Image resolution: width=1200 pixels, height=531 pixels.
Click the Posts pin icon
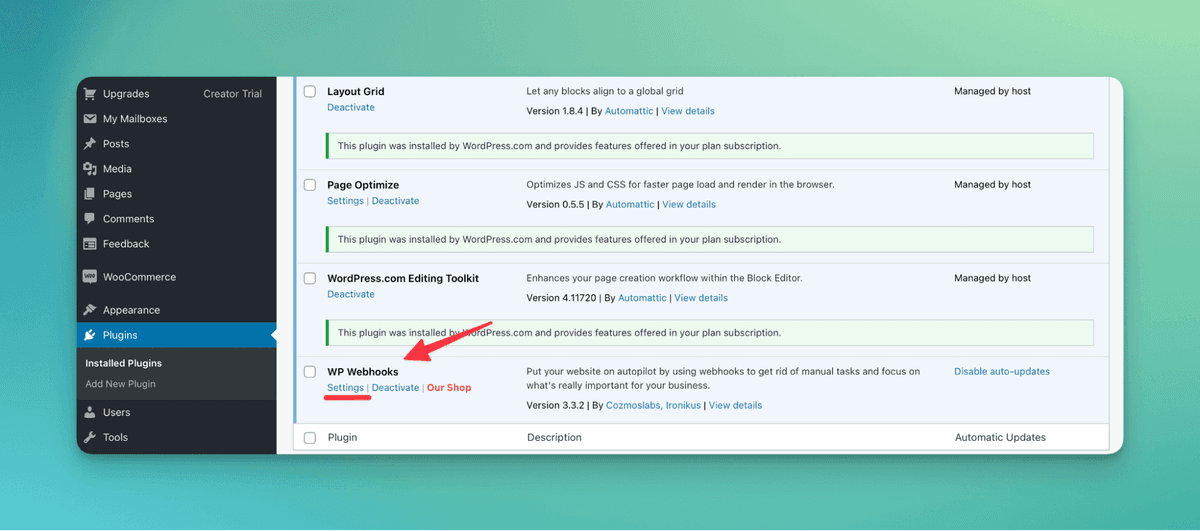[x=90, y=144]
